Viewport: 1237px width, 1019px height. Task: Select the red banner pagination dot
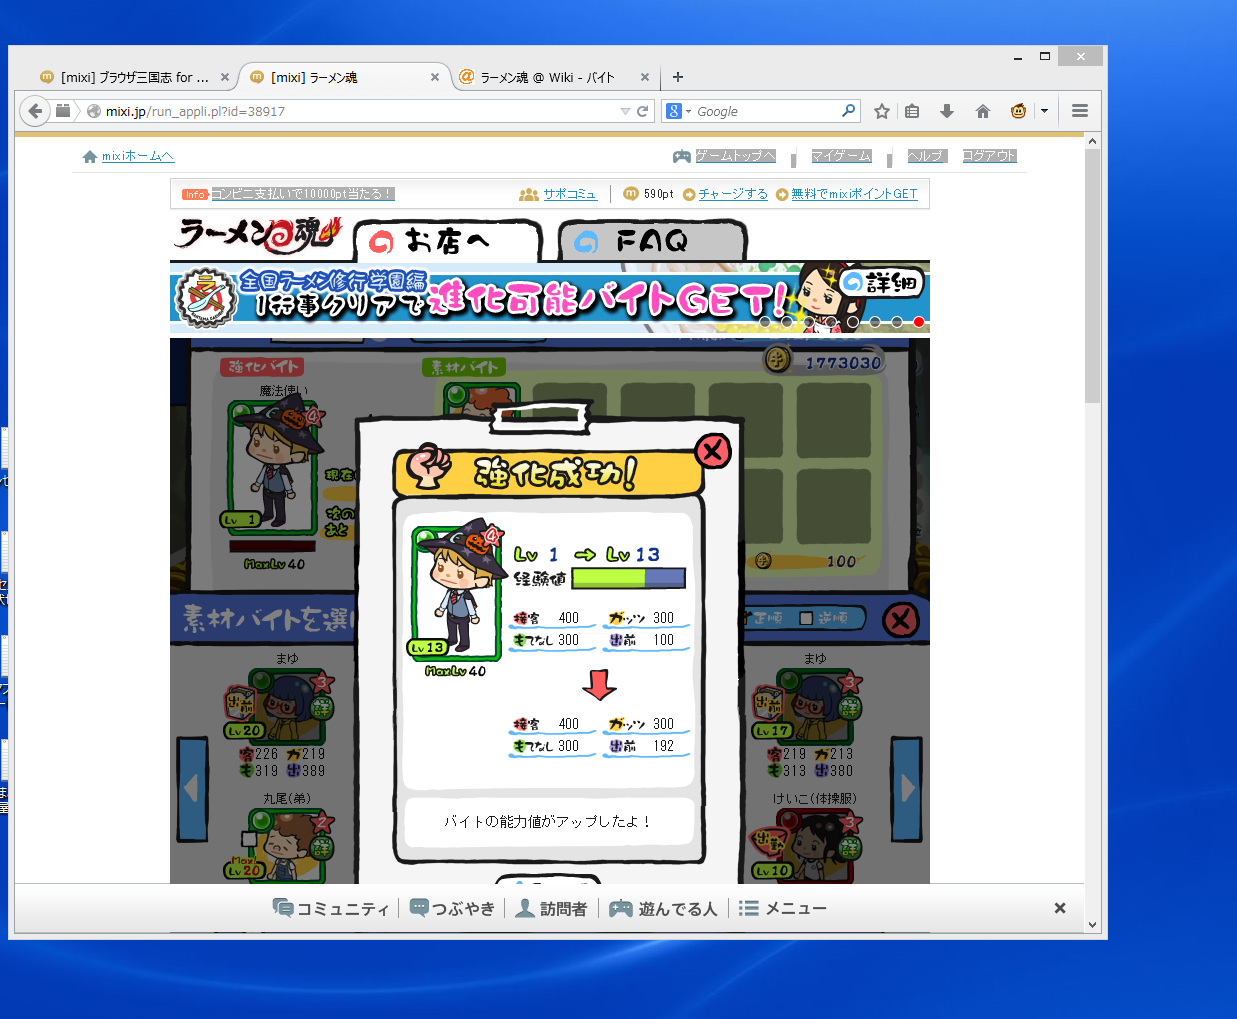pos(919,322)
